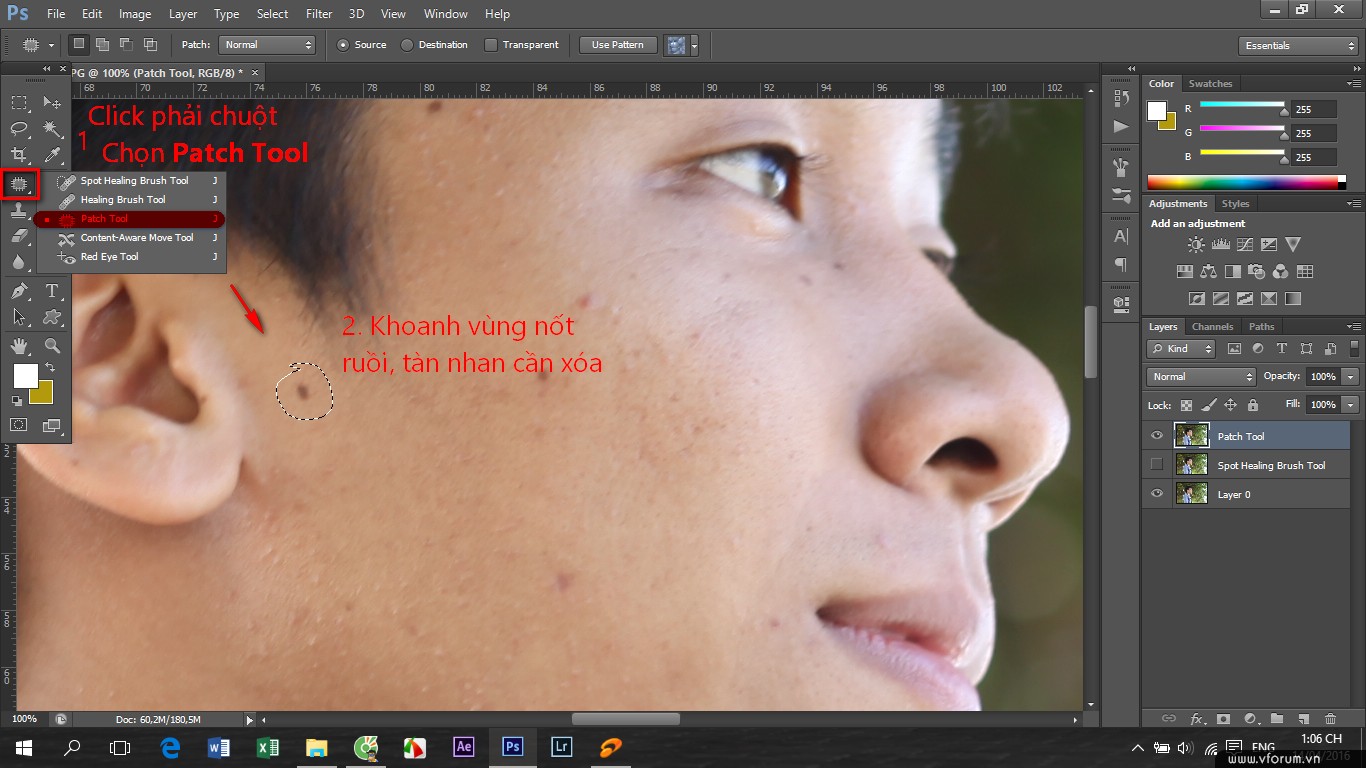Select the Eyedropper tool
Image resolution: width=1366 pixels, height=768 pixels.
52,155
